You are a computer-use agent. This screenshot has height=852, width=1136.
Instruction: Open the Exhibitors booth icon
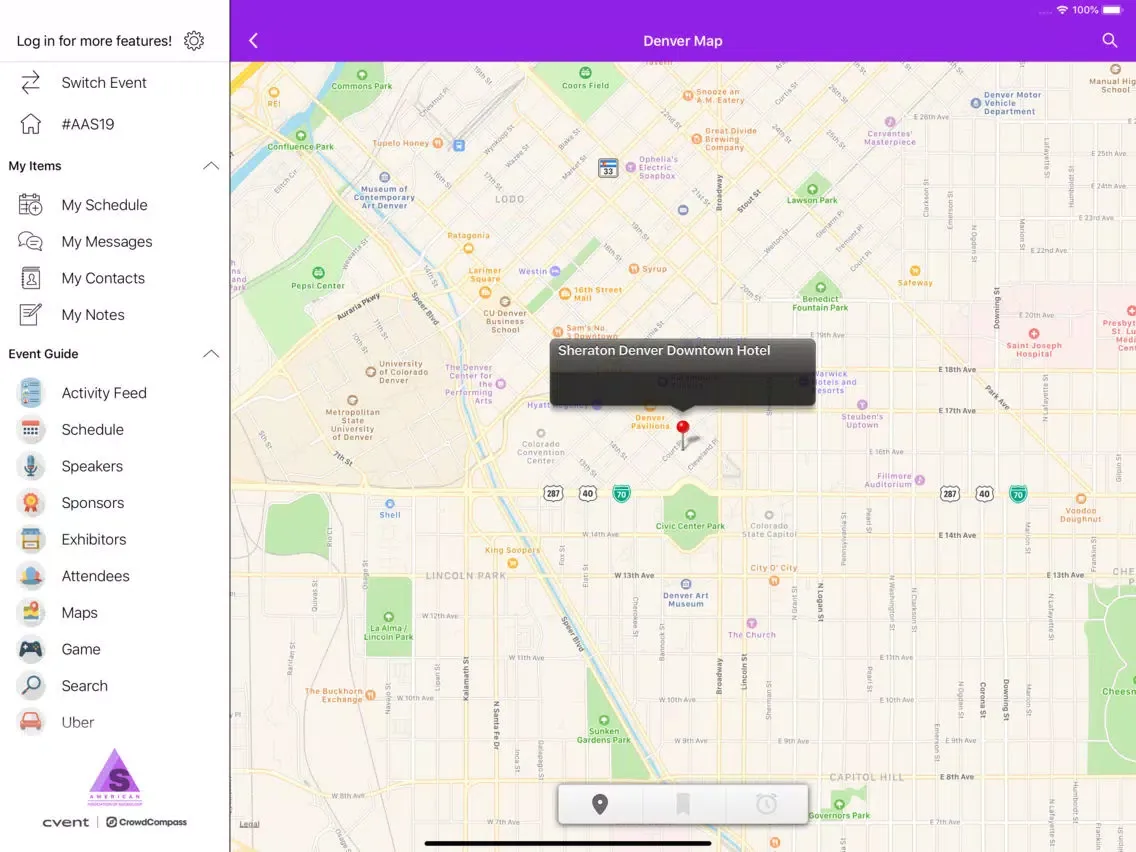(x=30, y=540)
